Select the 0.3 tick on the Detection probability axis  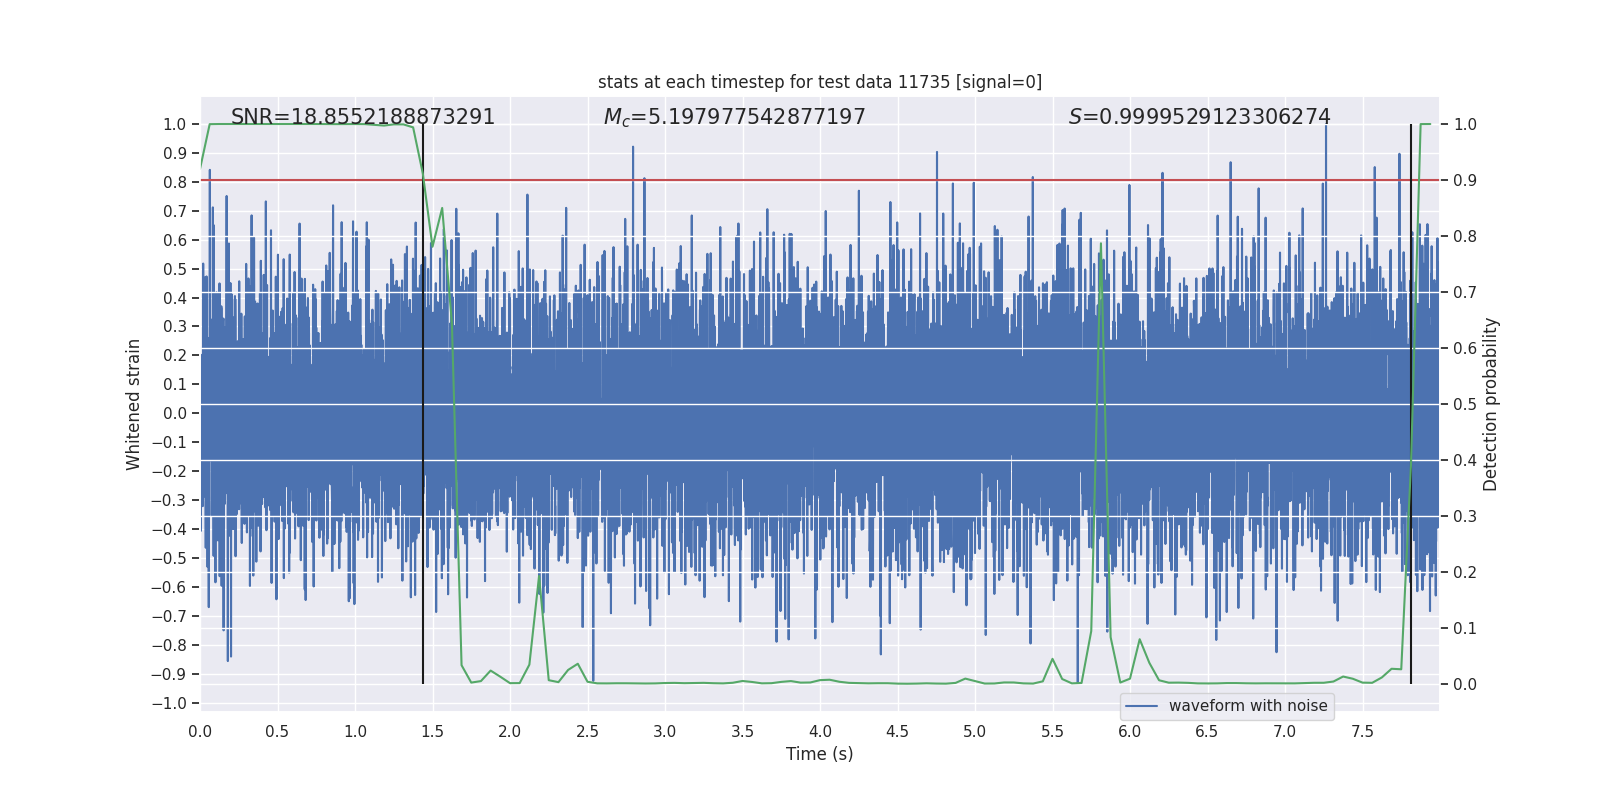[x=1465, y=516]
